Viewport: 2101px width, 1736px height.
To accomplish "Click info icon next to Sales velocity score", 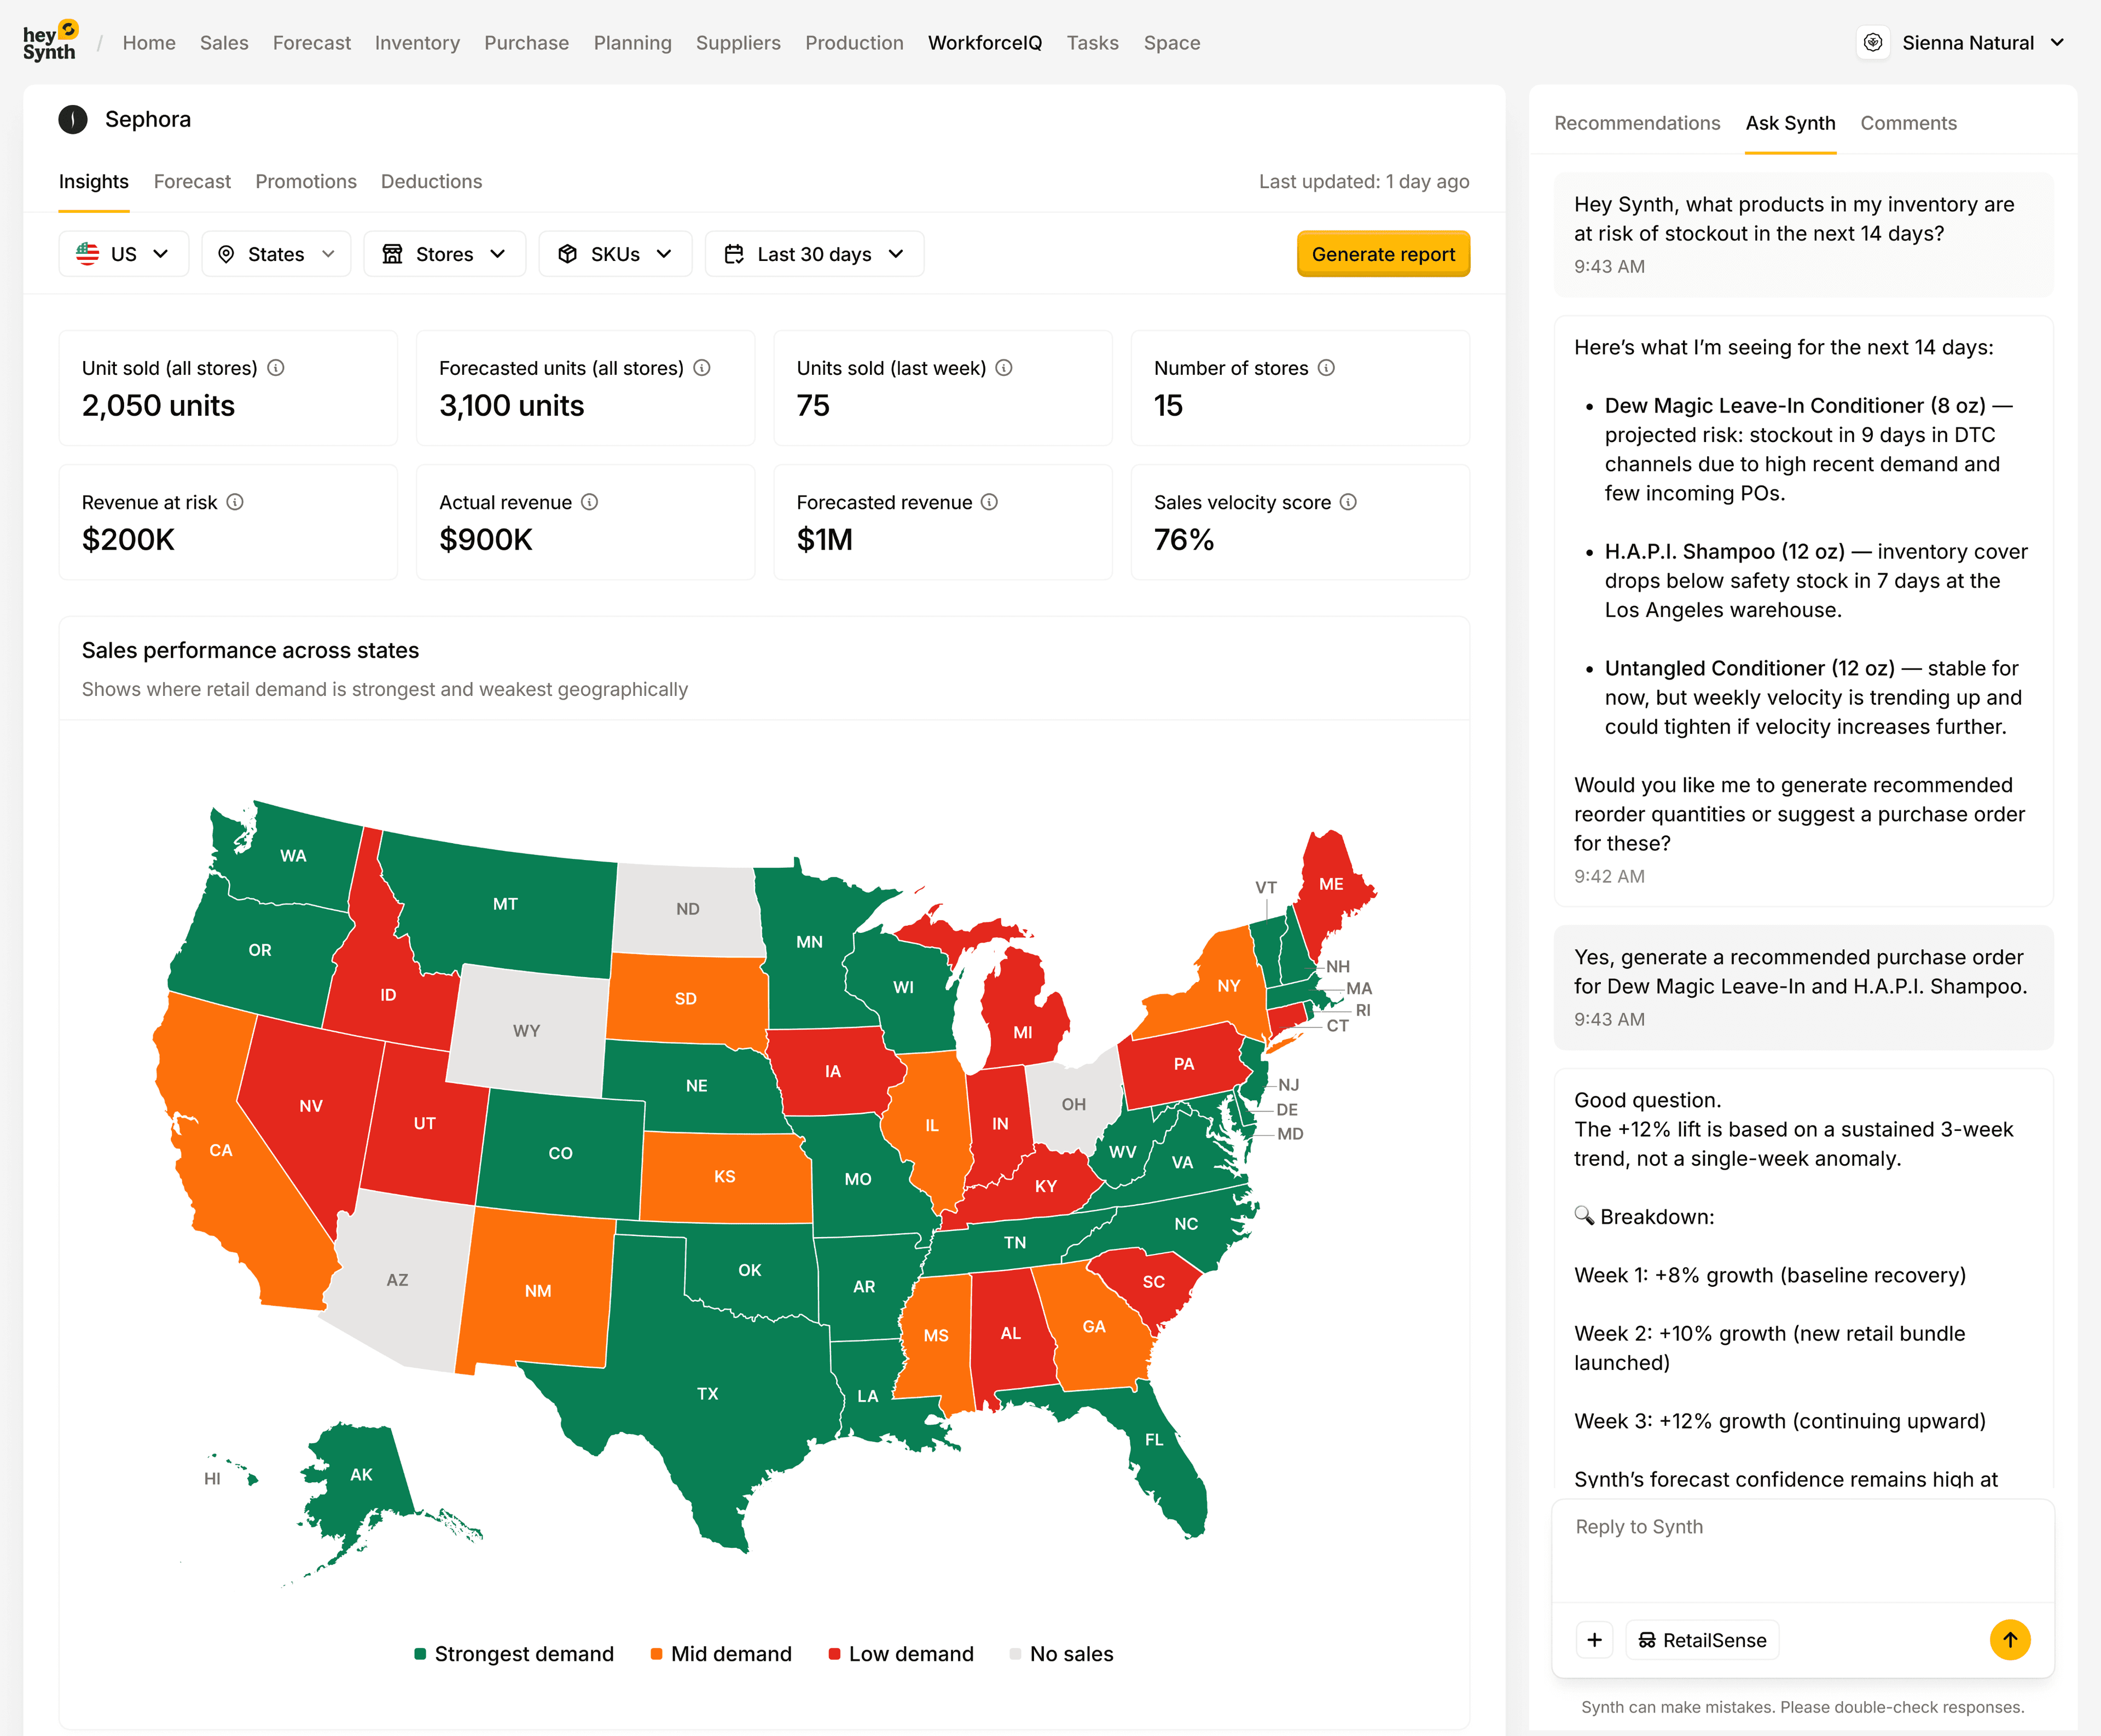I will pyautogui.click(x=1348, y=502).
